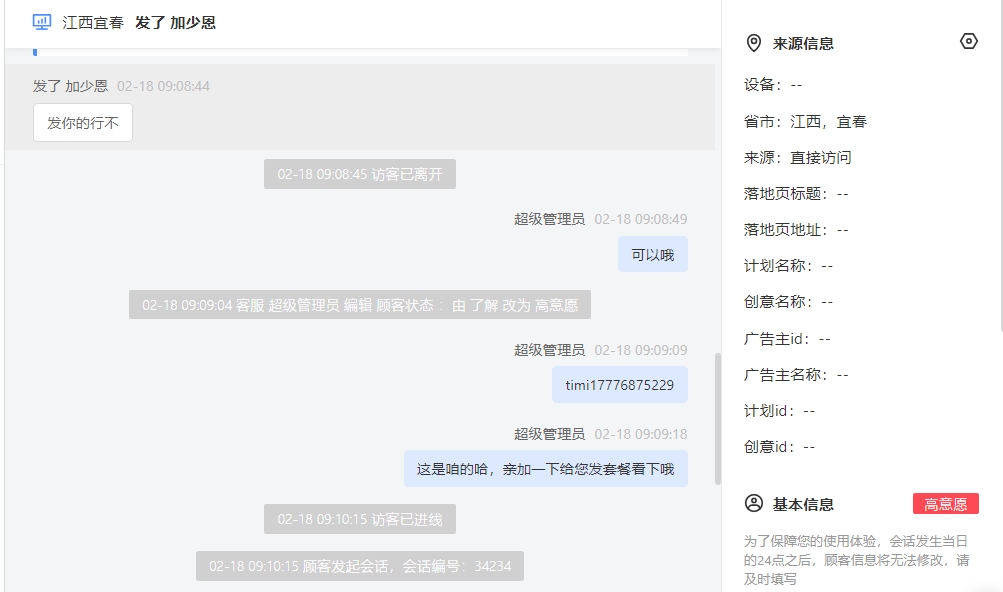Select the visitor message 发你的行不
The height and width of the screenshot is (592, 1003).
tap(83, 123)
